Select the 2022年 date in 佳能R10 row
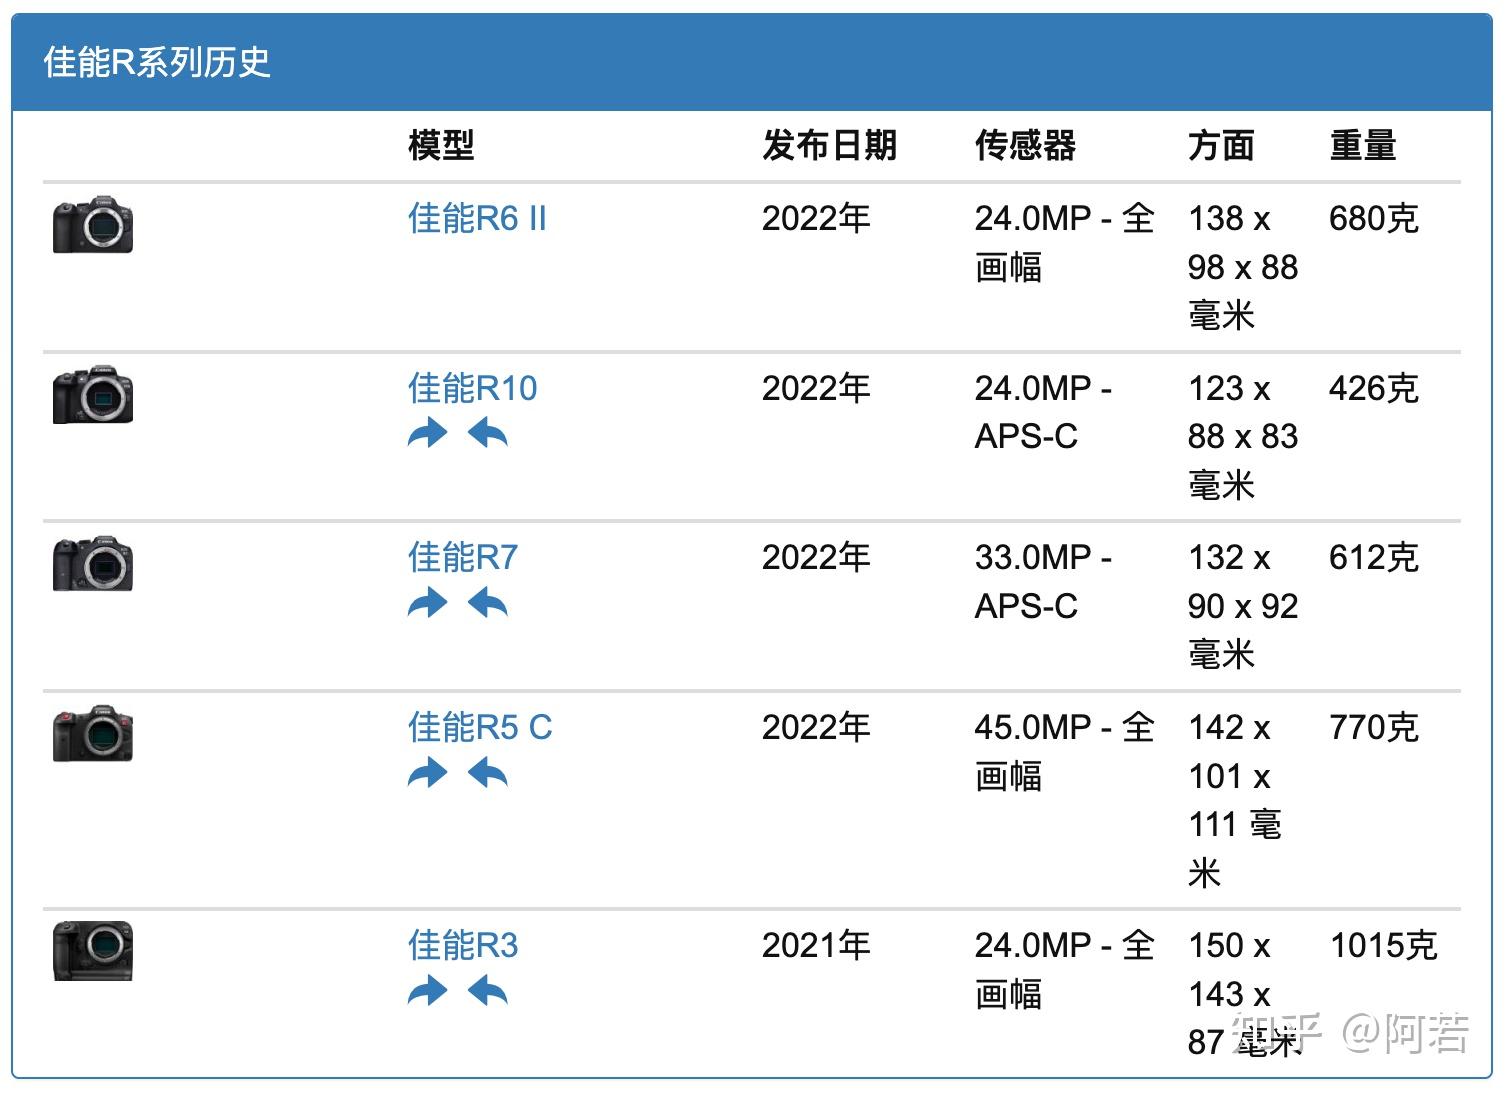 816,388
